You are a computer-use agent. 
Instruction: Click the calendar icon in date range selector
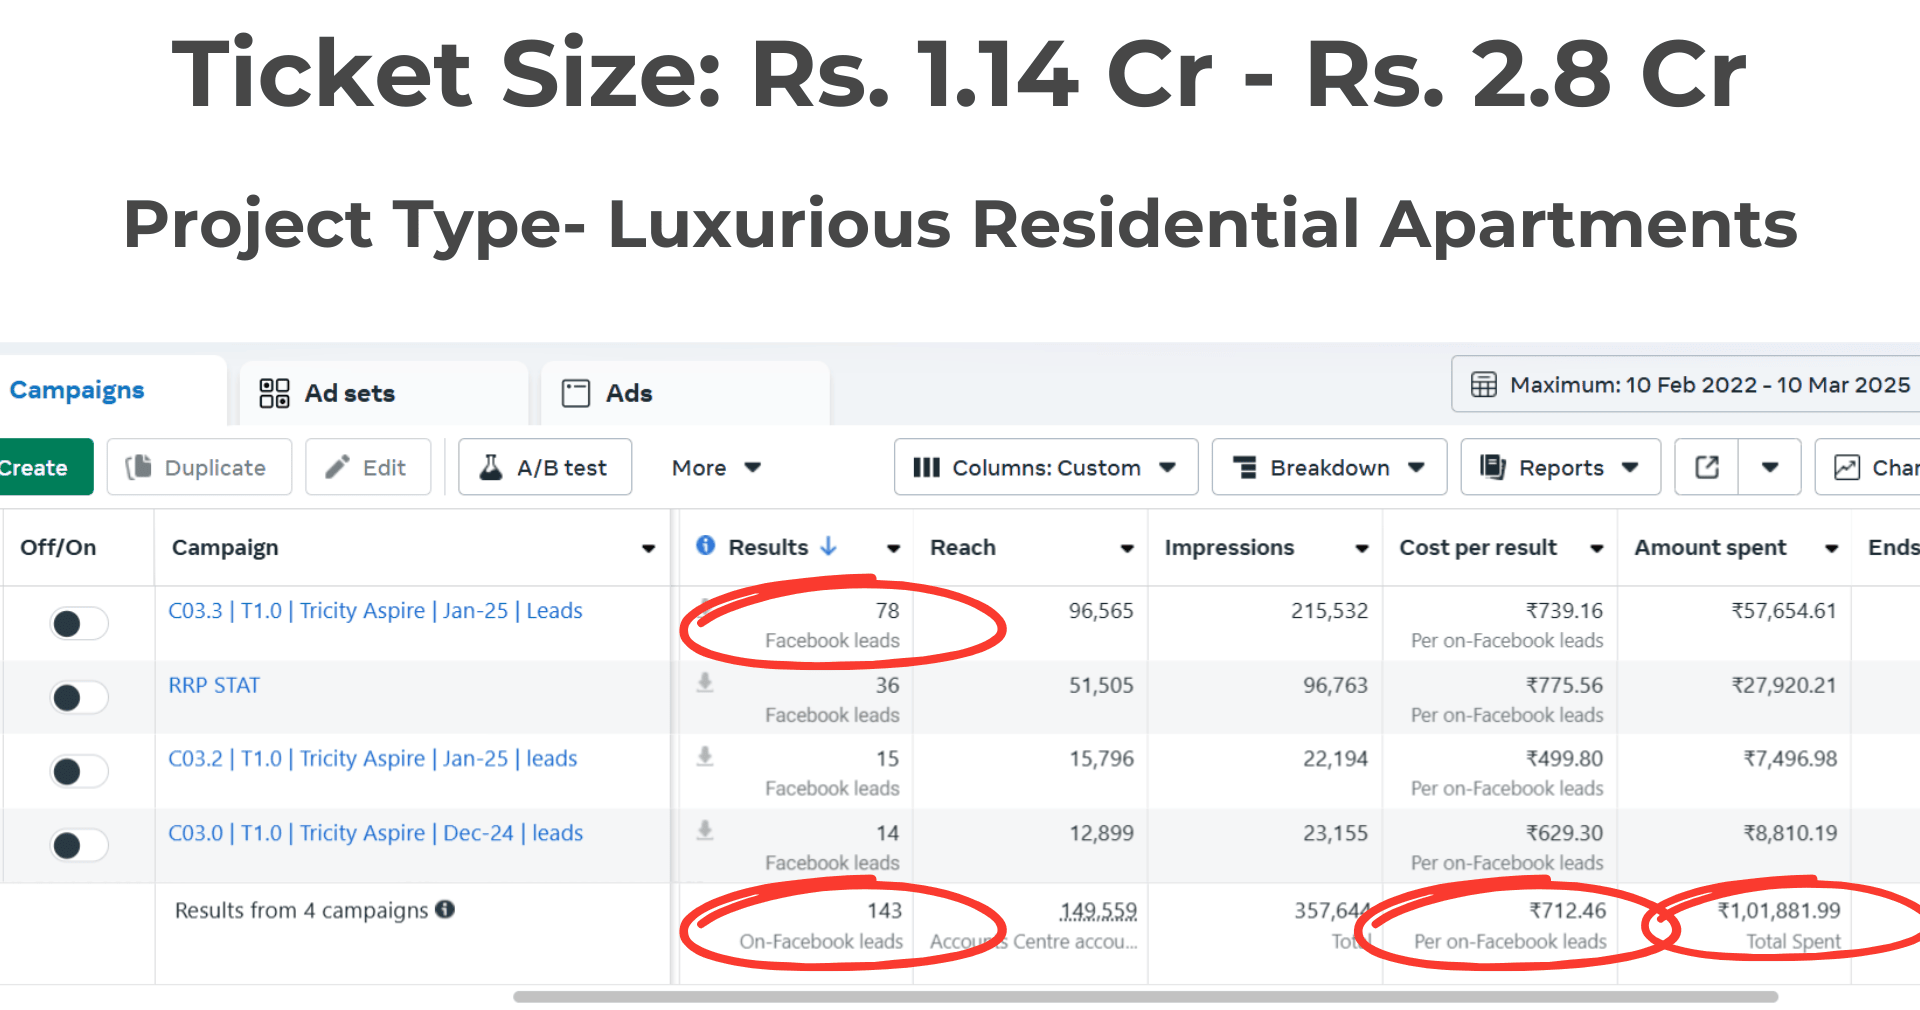click(x=1484, y=385)
